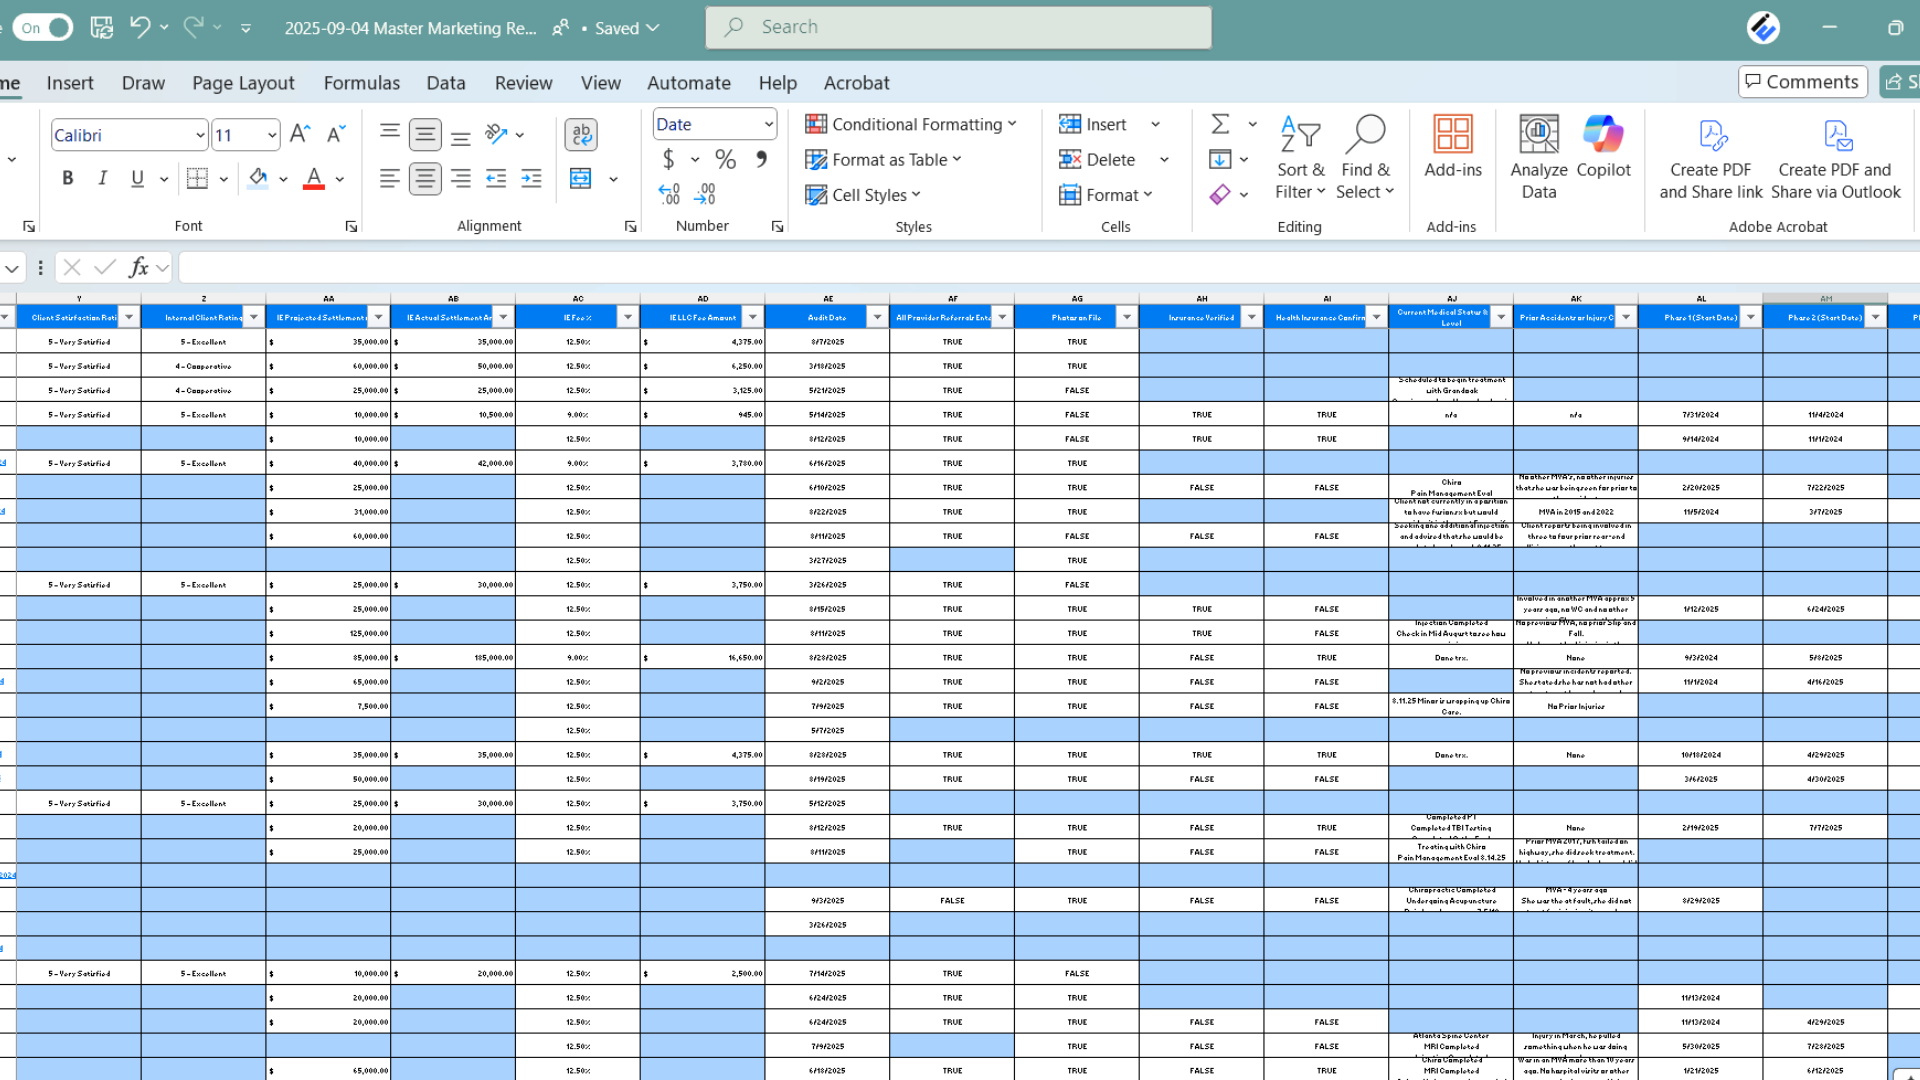Viewport: 1920px width, 1080px height.
Task: Click in the Search box
Action: (958, 27)
